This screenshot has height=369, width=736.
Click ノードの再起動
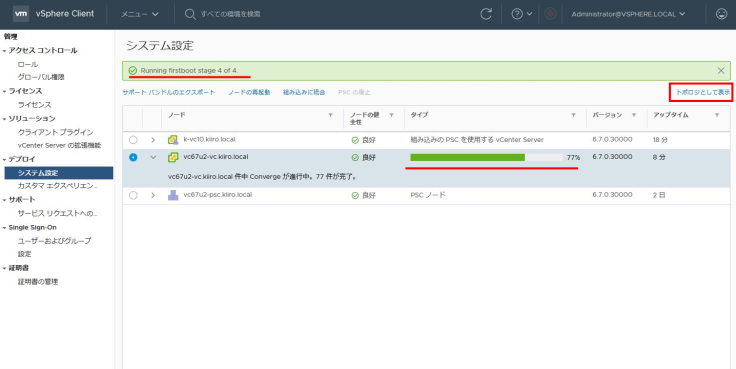coord(249,92)
